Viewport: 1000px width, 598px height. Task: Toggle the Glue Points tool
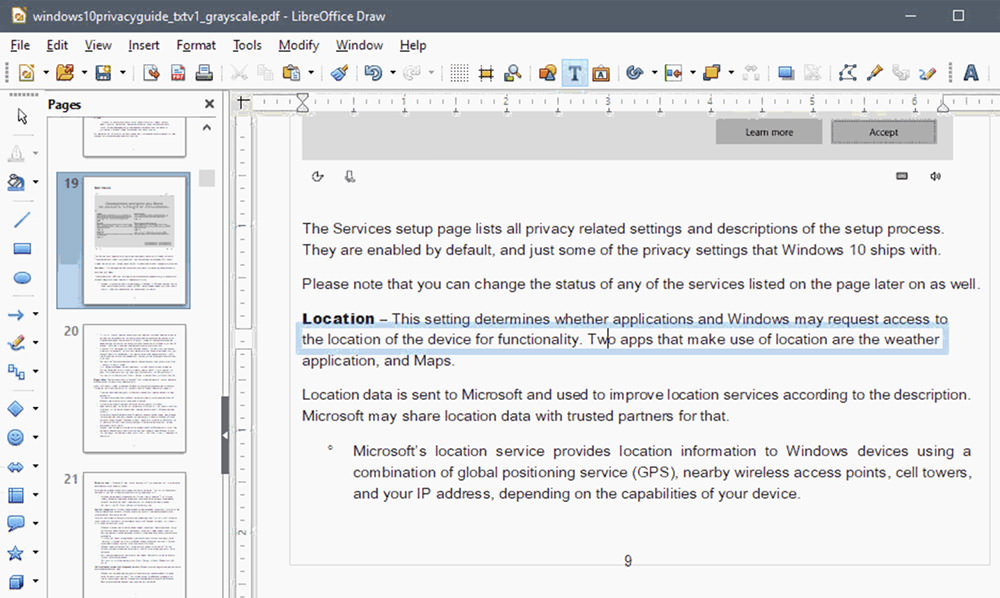click(x=874, y=73)
